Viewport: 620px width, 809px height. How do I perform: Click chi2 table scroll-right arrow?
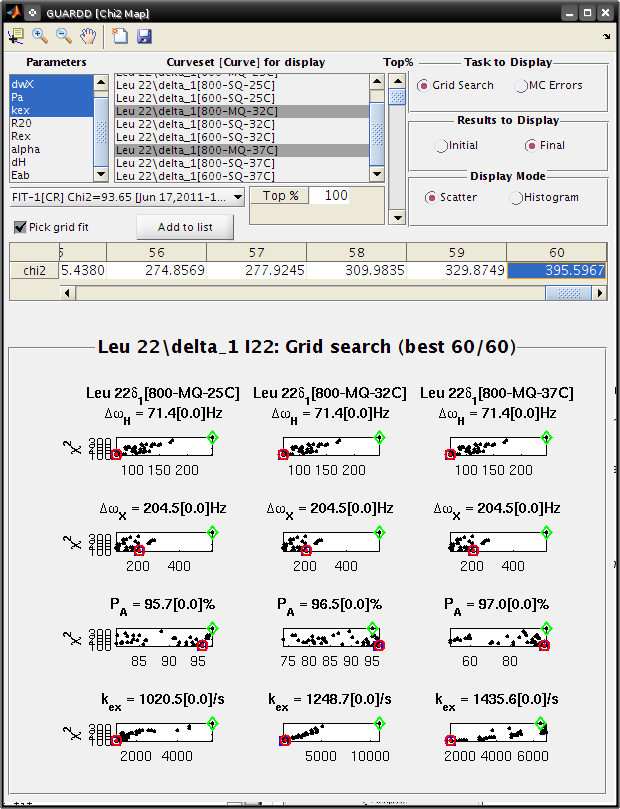pos(599,293)
